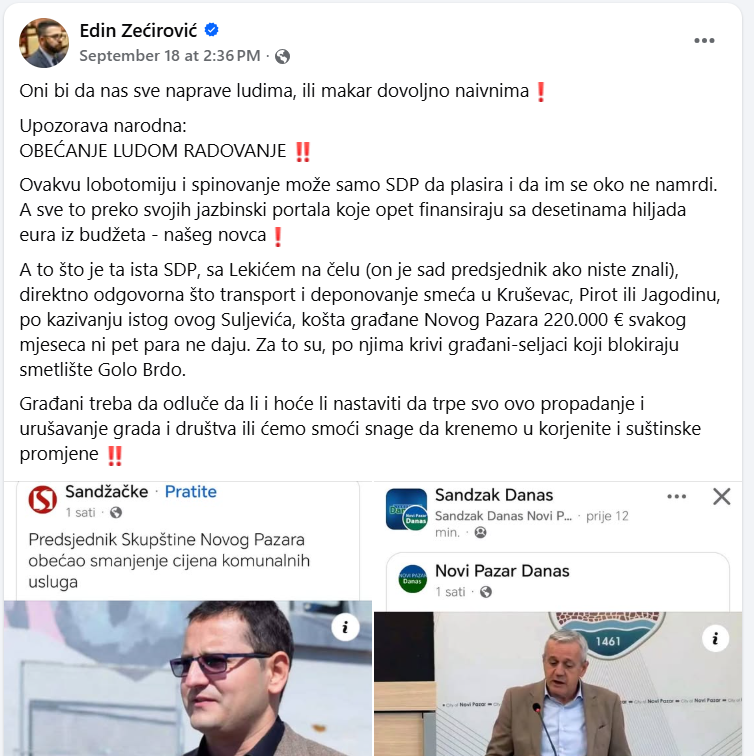Open Edin Zećirović profile picture
The width and height of the screenshot is (754, 756).
[x=44, y=43]
